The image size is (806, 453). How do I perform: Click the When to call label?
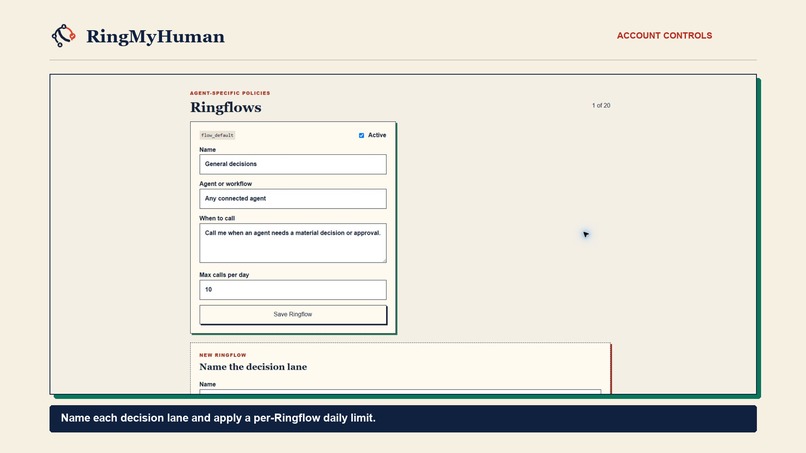217,218
